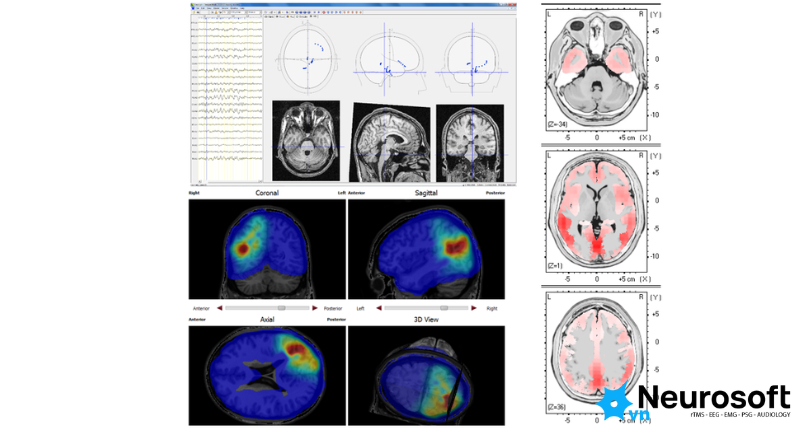800x430 pixels.
Task: Select the Sagittal heat map view
Action: point(426,249)
